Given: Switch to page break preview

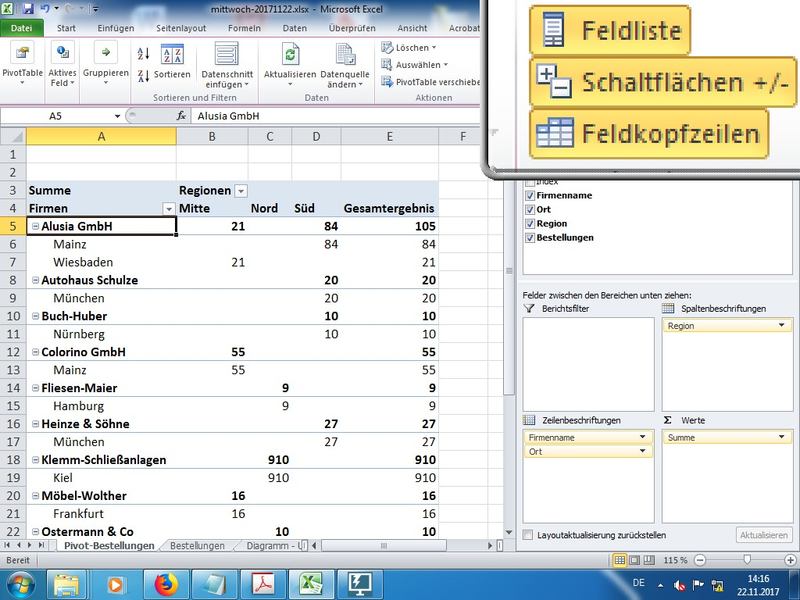Looking at the screenshot, I should point(648,560).
